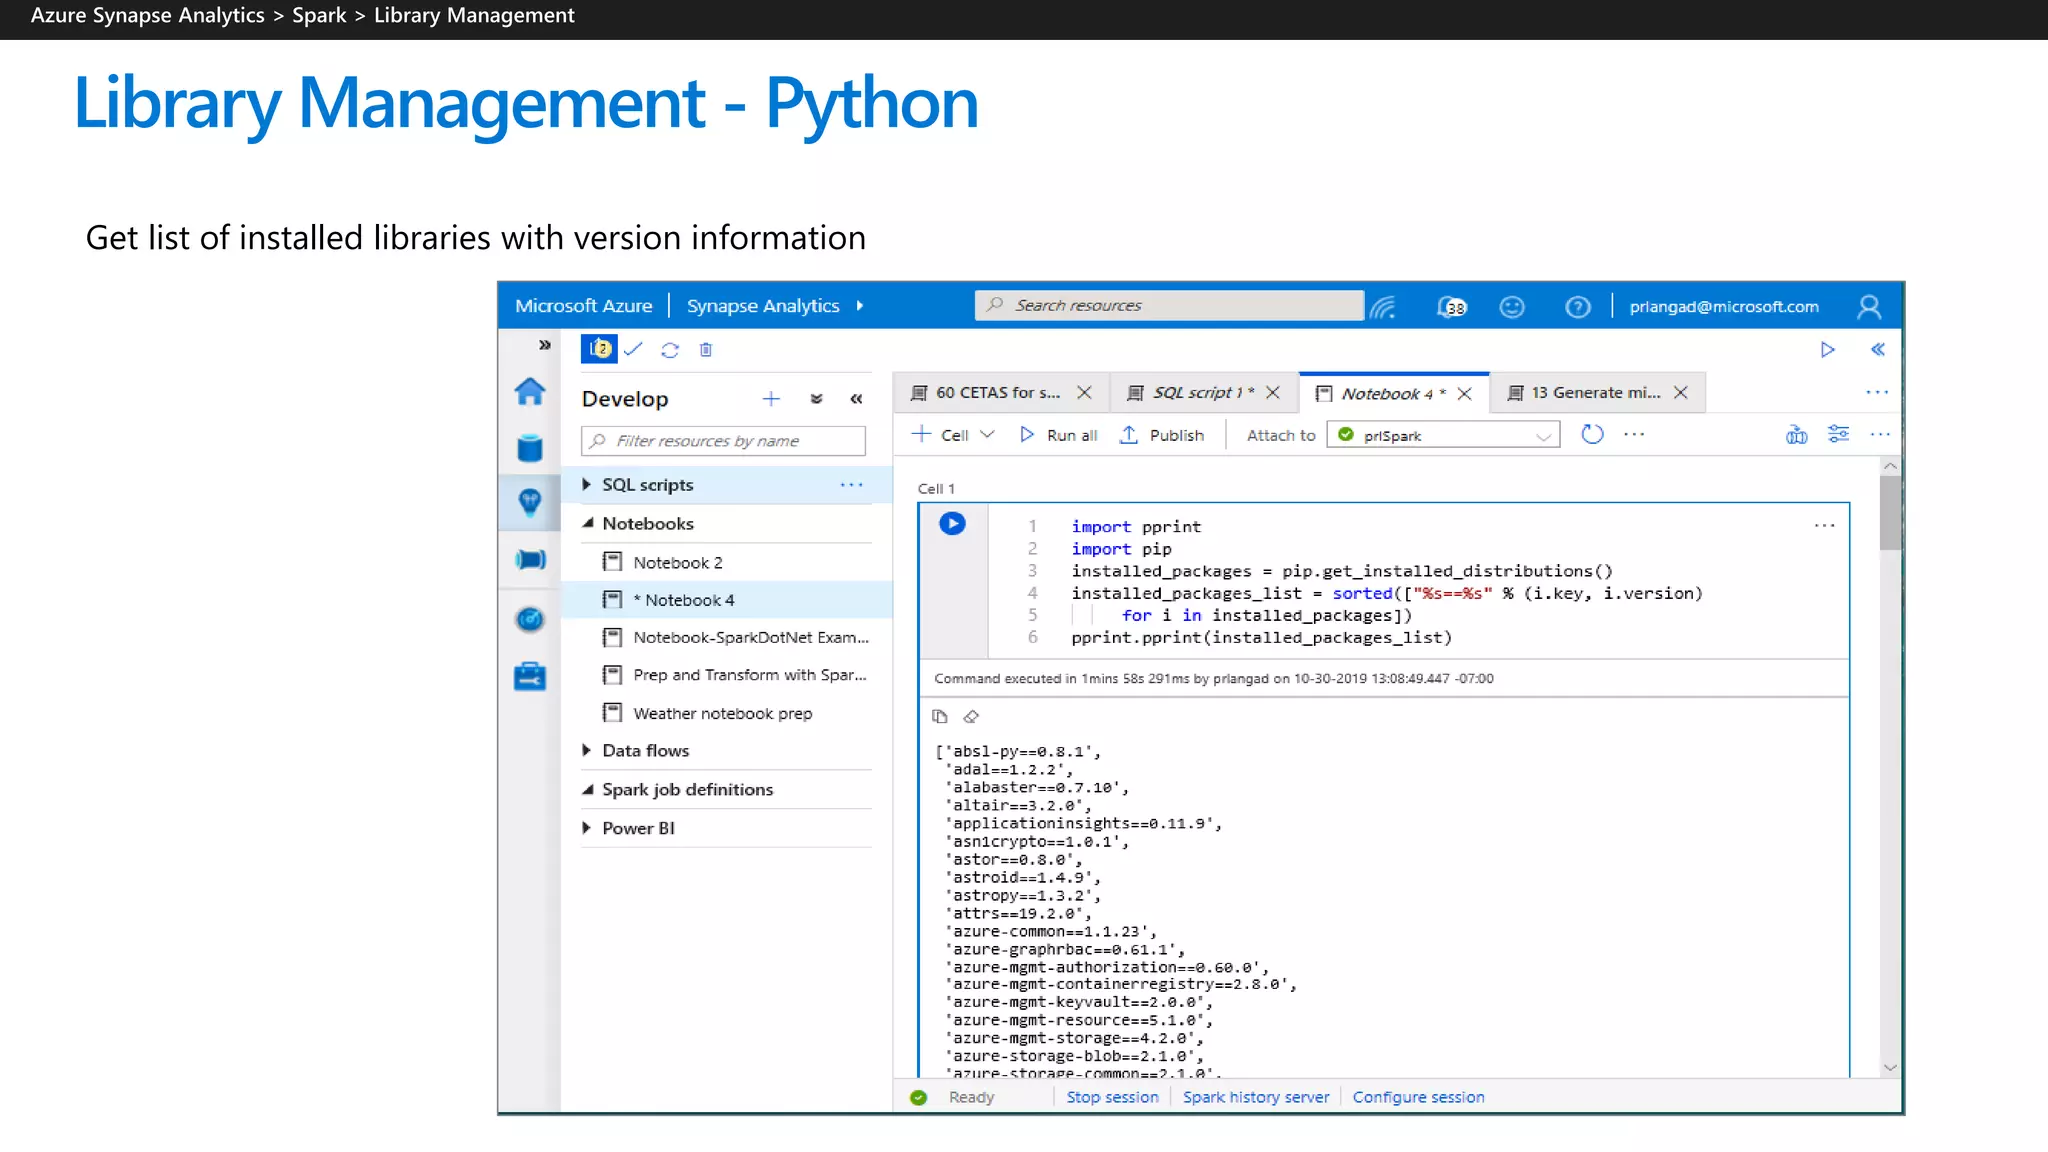Close the 60 CETAS tab
This screenshot has height=1152, width=2048.
click(1084, 393)
